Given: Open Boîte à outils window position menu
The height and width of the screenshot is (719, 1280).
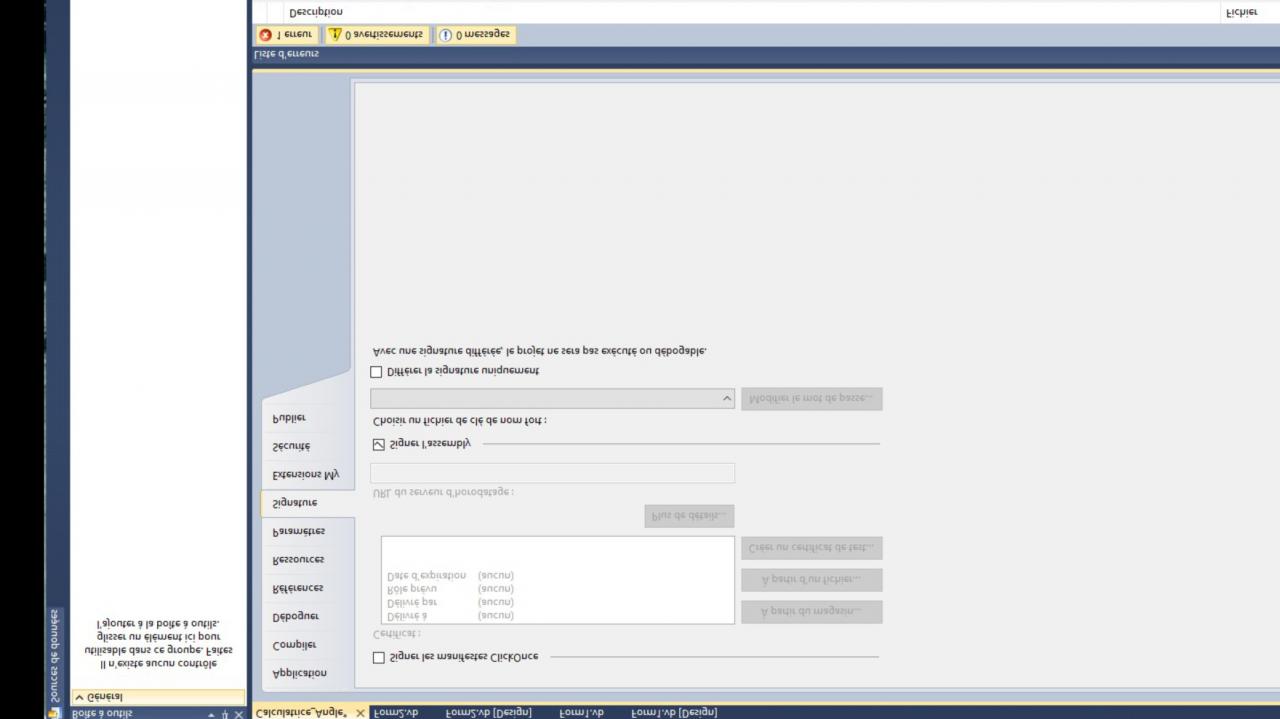Looking at the screenshot, I should tap(211, 714).
